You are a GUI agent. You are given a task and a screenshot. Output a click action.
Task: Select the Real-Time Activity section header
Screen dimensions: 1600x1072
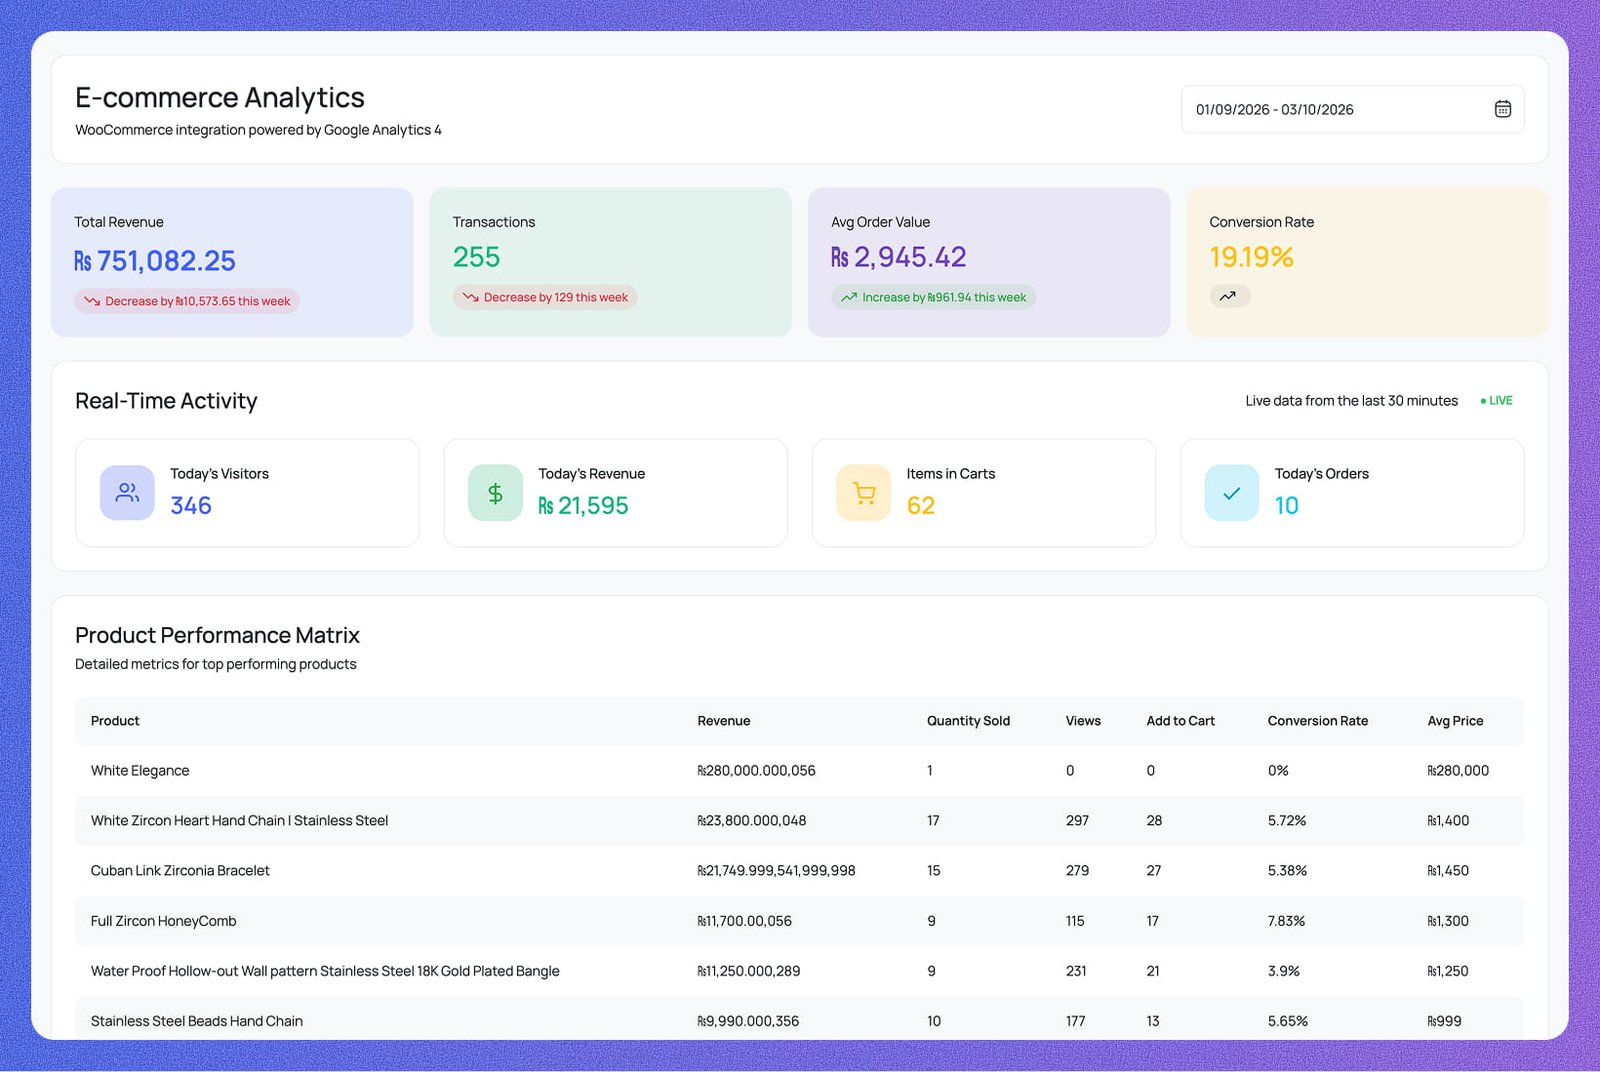point(166,401)
